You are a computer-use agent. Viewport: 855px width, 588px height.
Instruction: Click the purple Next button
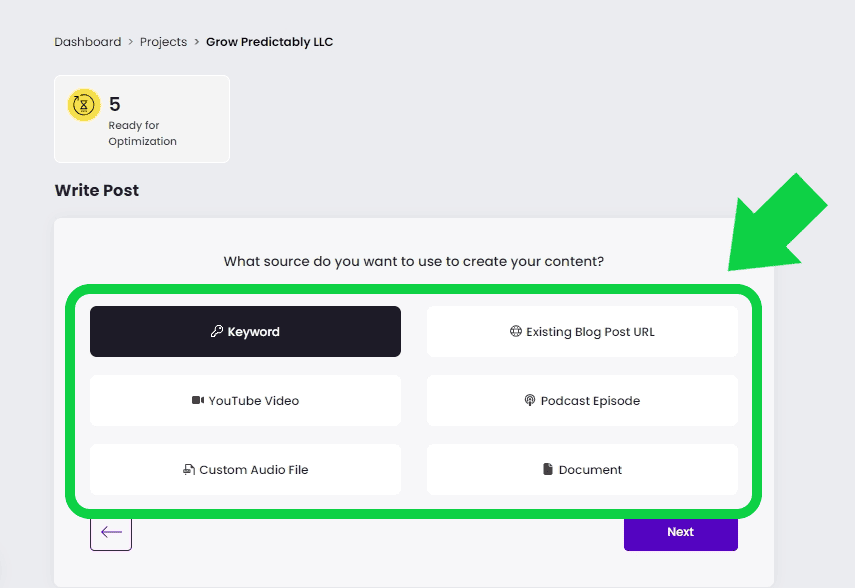681,532
